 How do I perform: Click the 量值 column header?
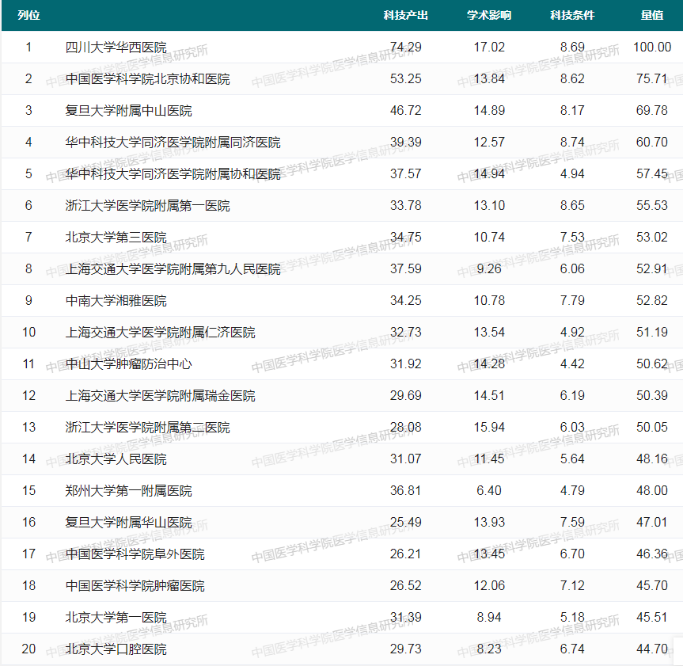(x=652, y=15)
